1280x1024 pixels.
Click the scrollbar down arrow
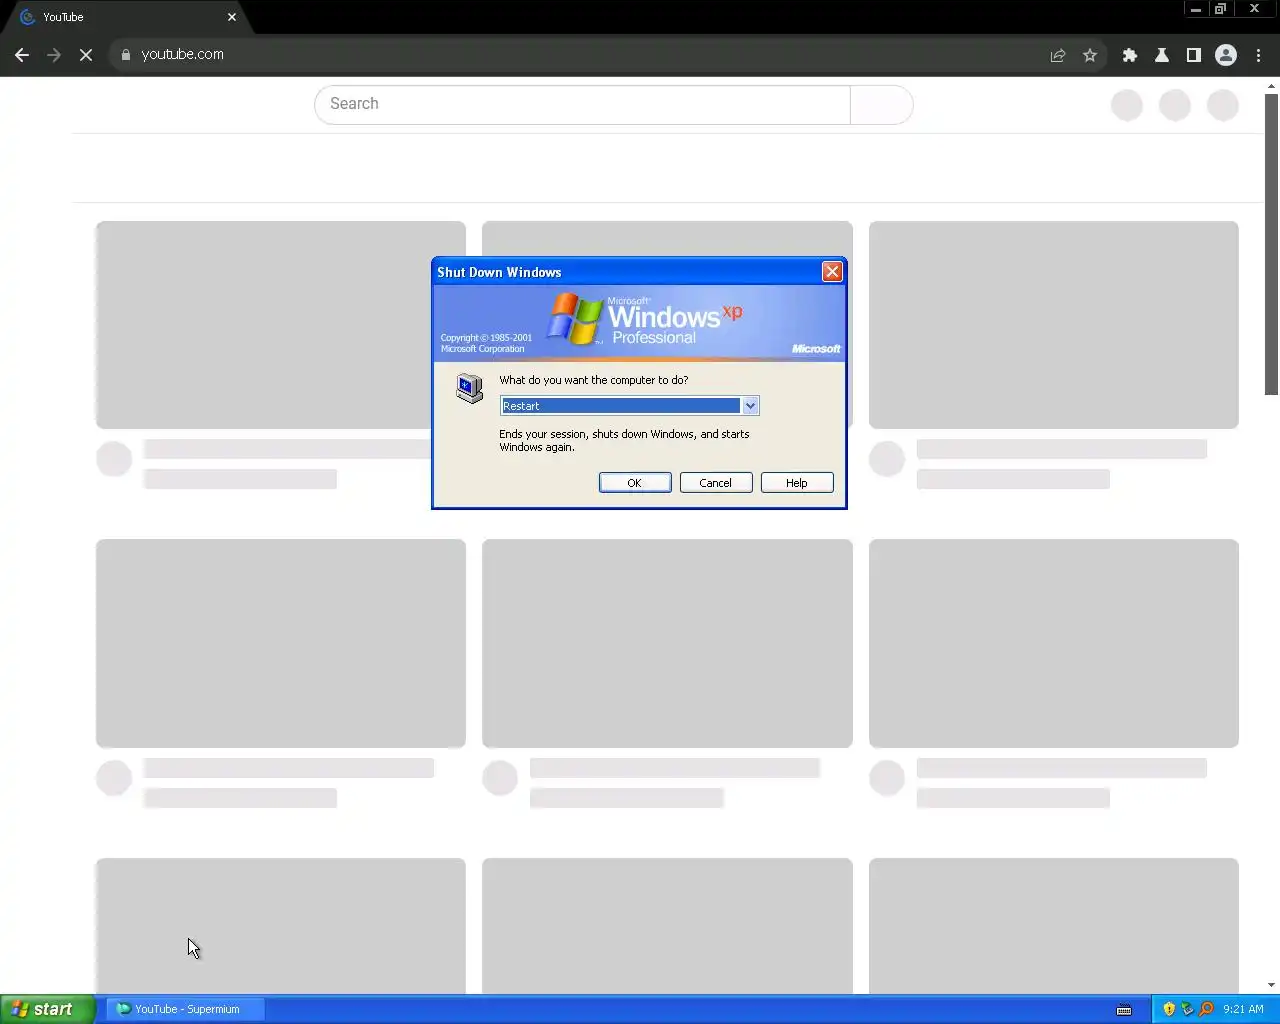1272,986
